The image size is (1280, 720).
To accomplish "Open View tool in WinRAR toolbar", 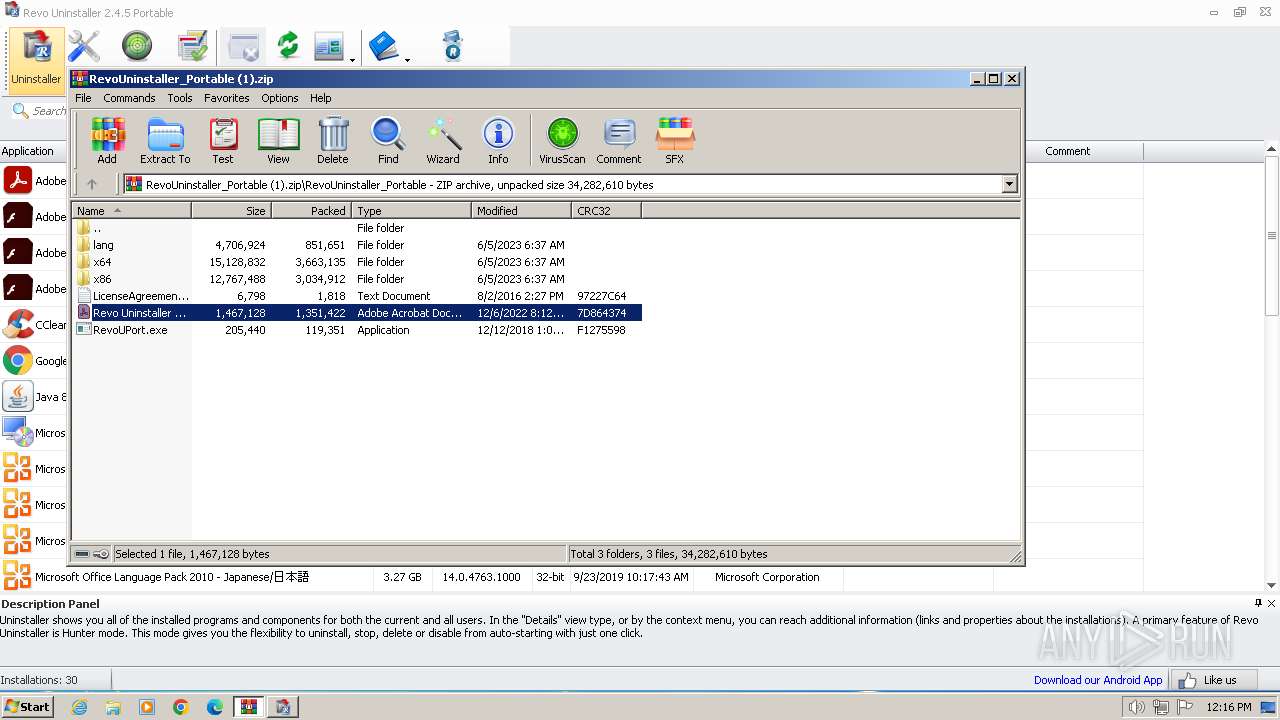I will [x=278, y=140].
